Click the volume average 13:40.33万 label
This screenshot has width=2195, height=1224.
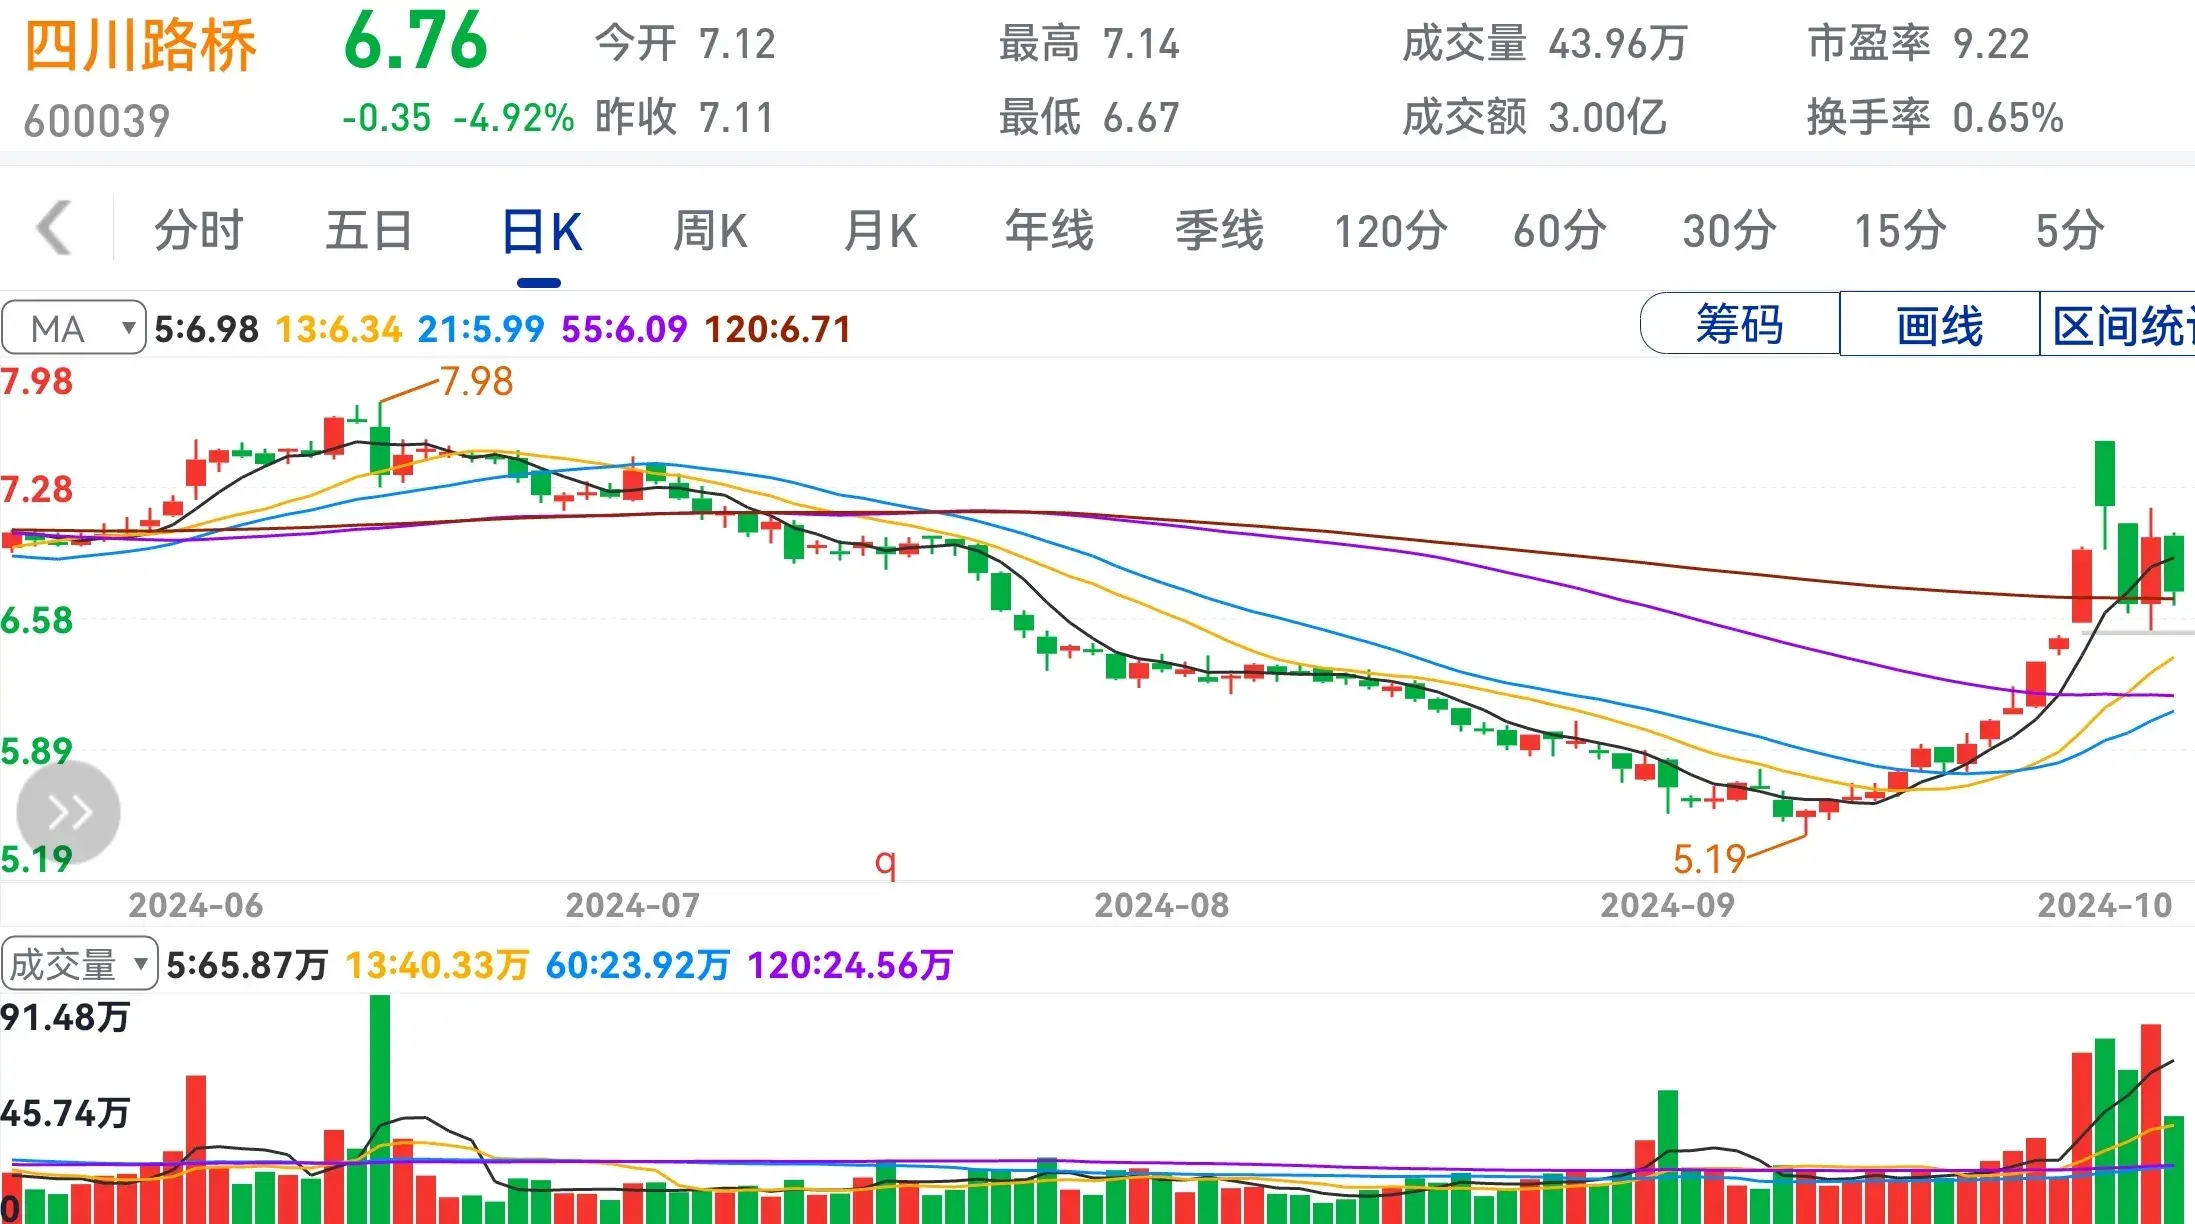437,965
